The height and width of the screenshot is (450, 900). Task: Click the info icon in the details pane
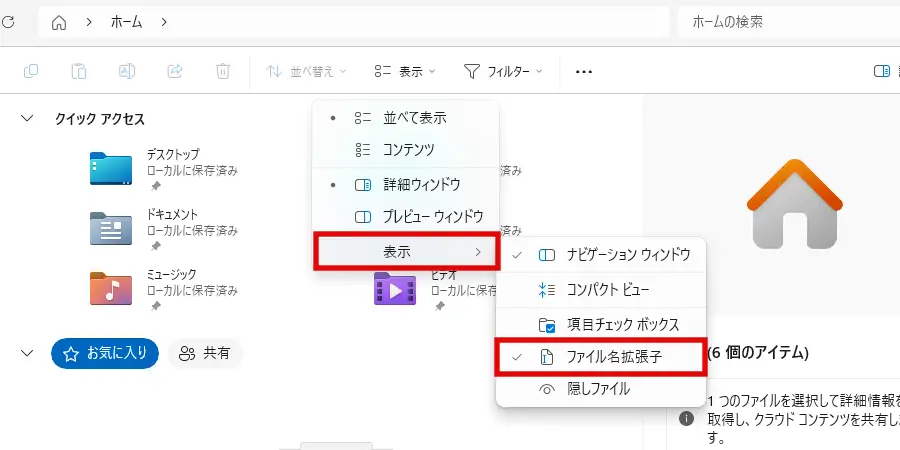(x=686, y=418)
